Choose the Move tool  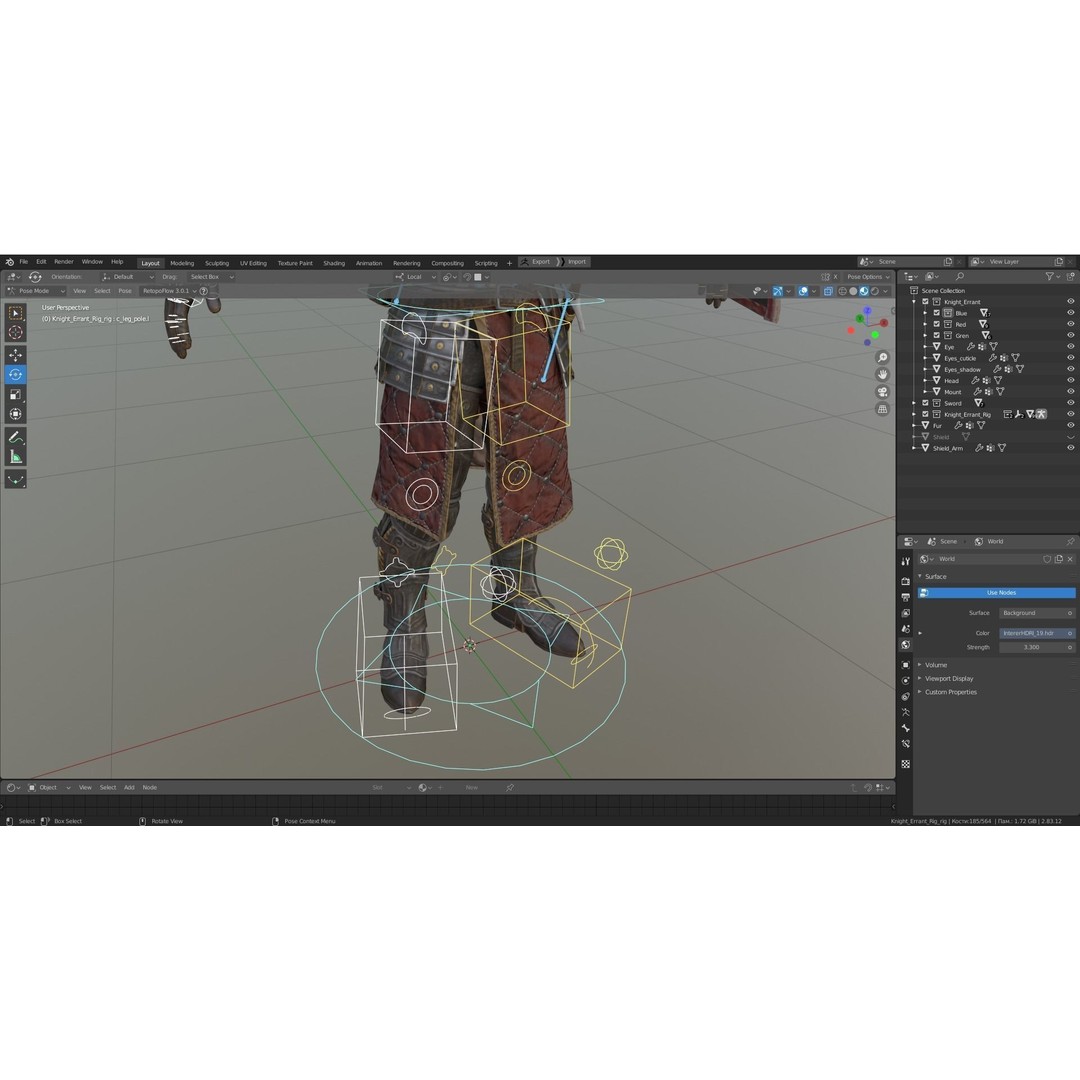tap(15, 355)
